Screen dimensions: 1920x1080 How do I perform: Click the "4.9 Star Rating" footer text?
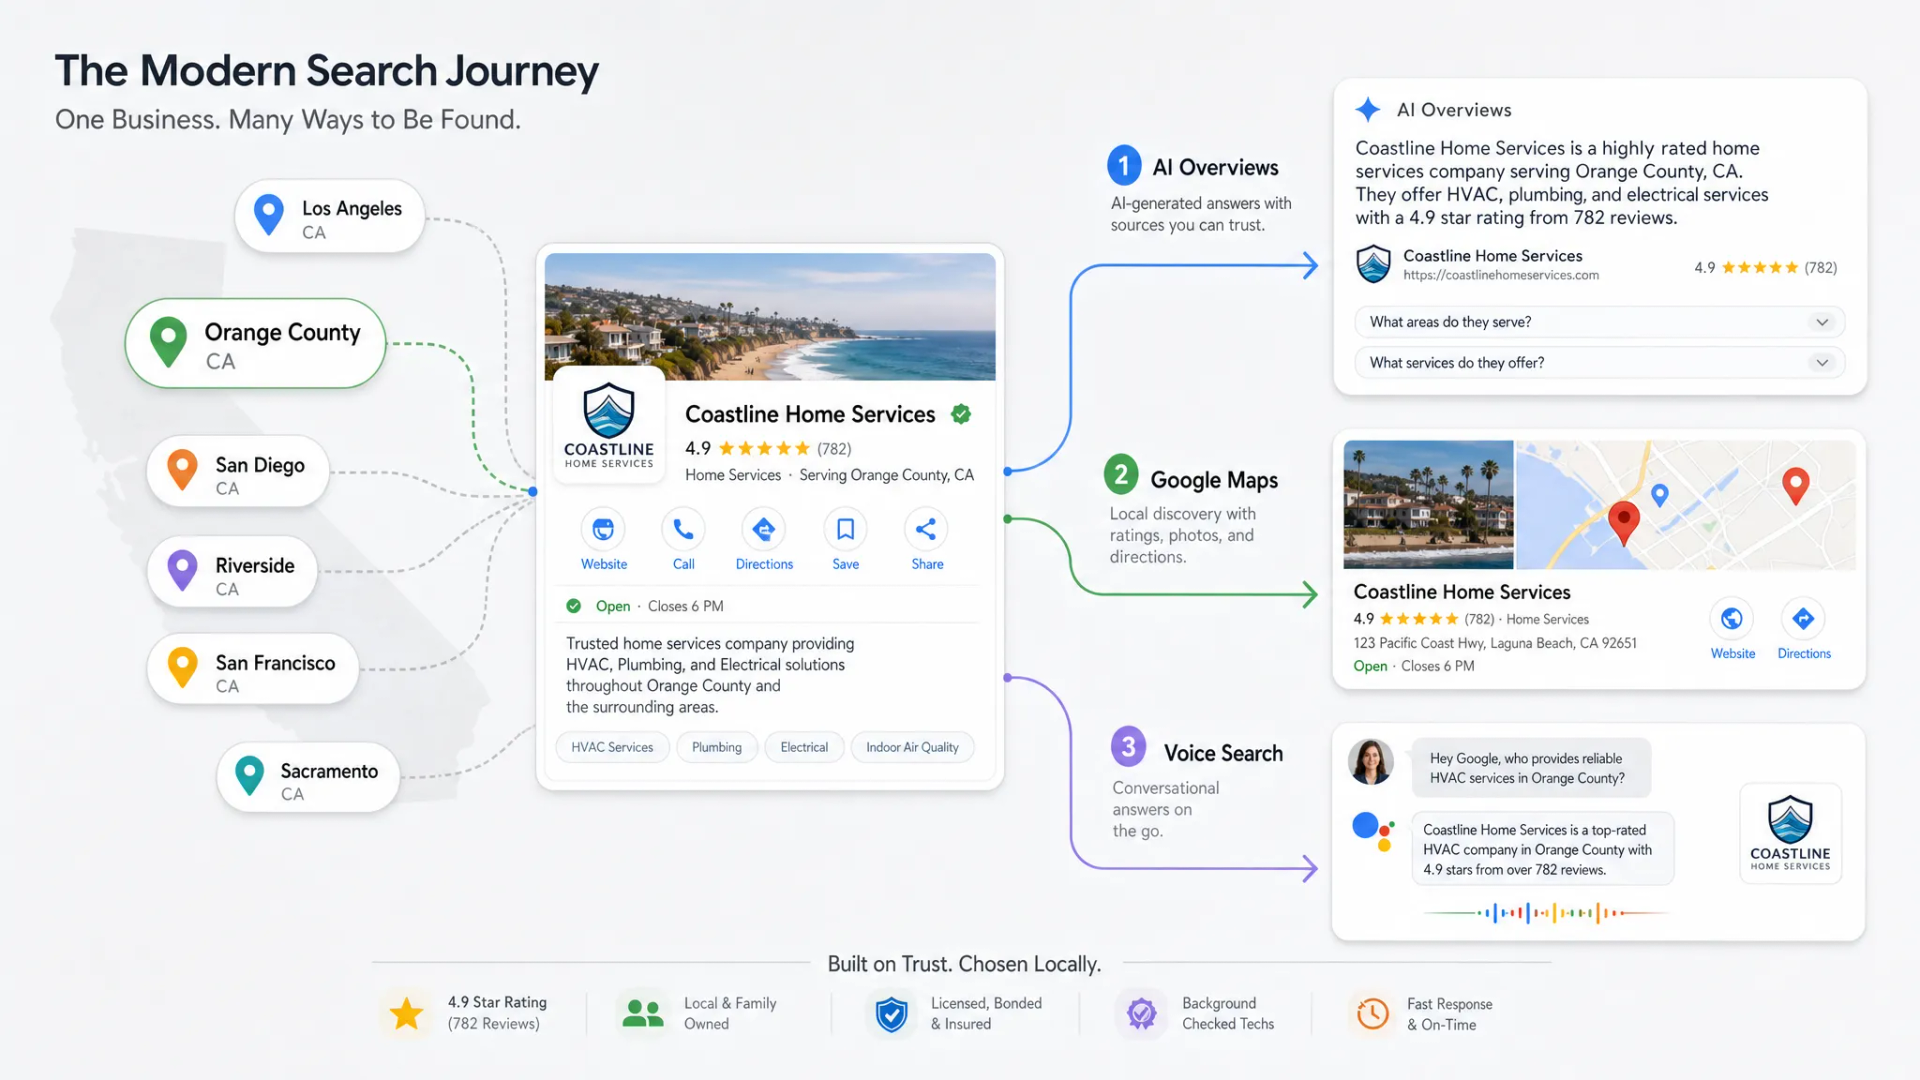[x=497, y=1002]
